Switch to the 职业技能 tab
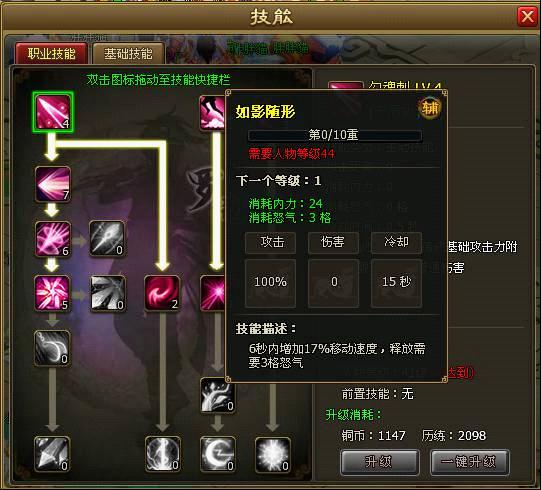Screen dimensions: 541x490 click(51, 54)
